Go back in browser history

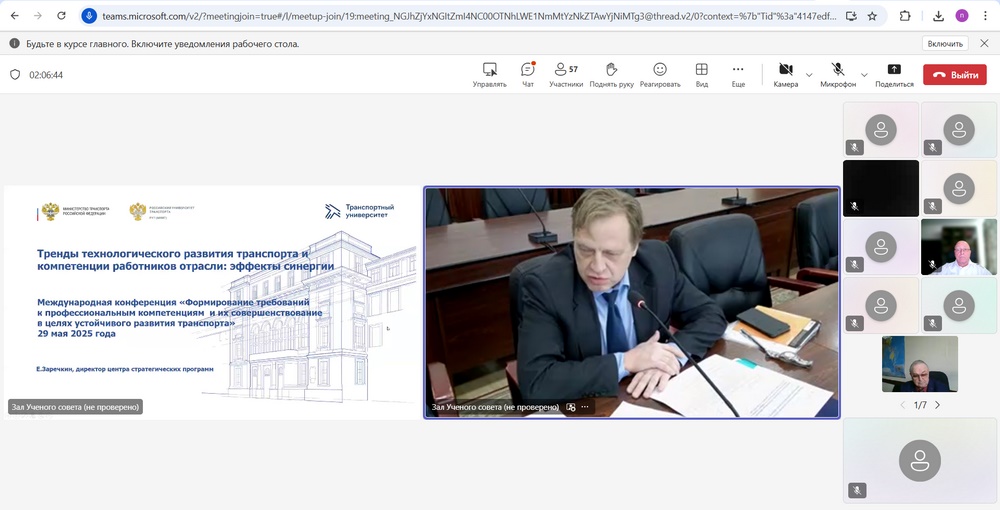pyautogui.click(x=15, y=16)
